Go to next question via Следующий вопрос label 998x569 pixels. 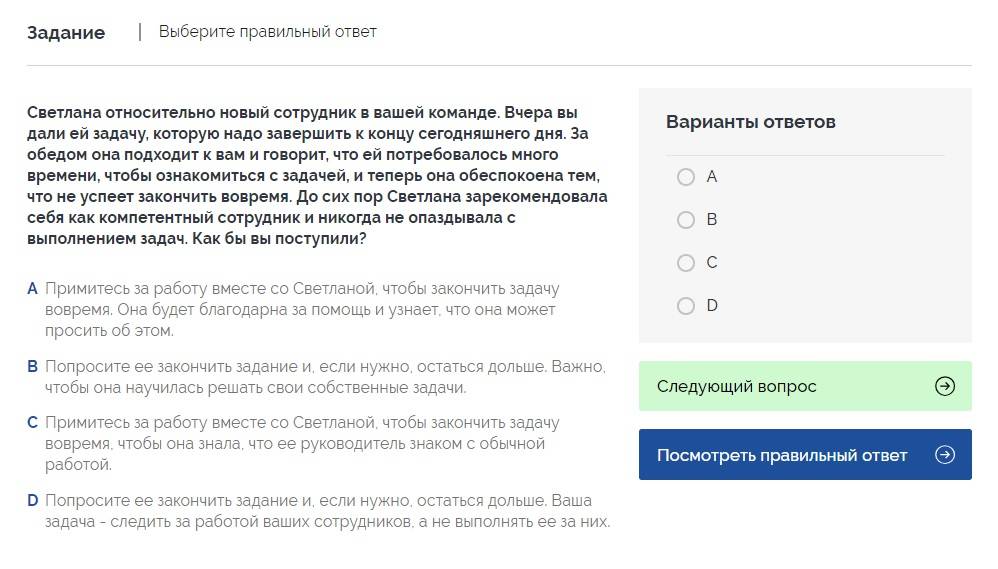point(736,386)
